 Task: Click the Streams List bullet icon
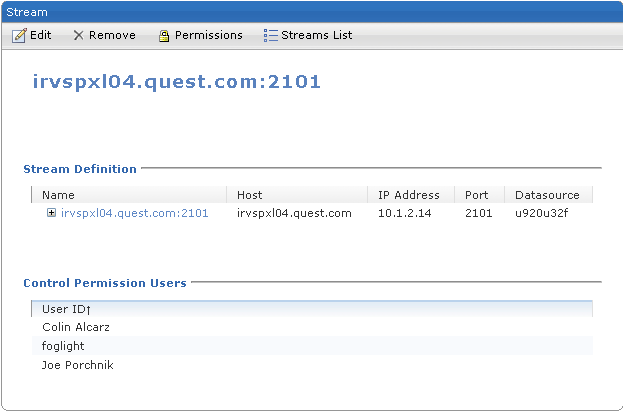point(270,35)
